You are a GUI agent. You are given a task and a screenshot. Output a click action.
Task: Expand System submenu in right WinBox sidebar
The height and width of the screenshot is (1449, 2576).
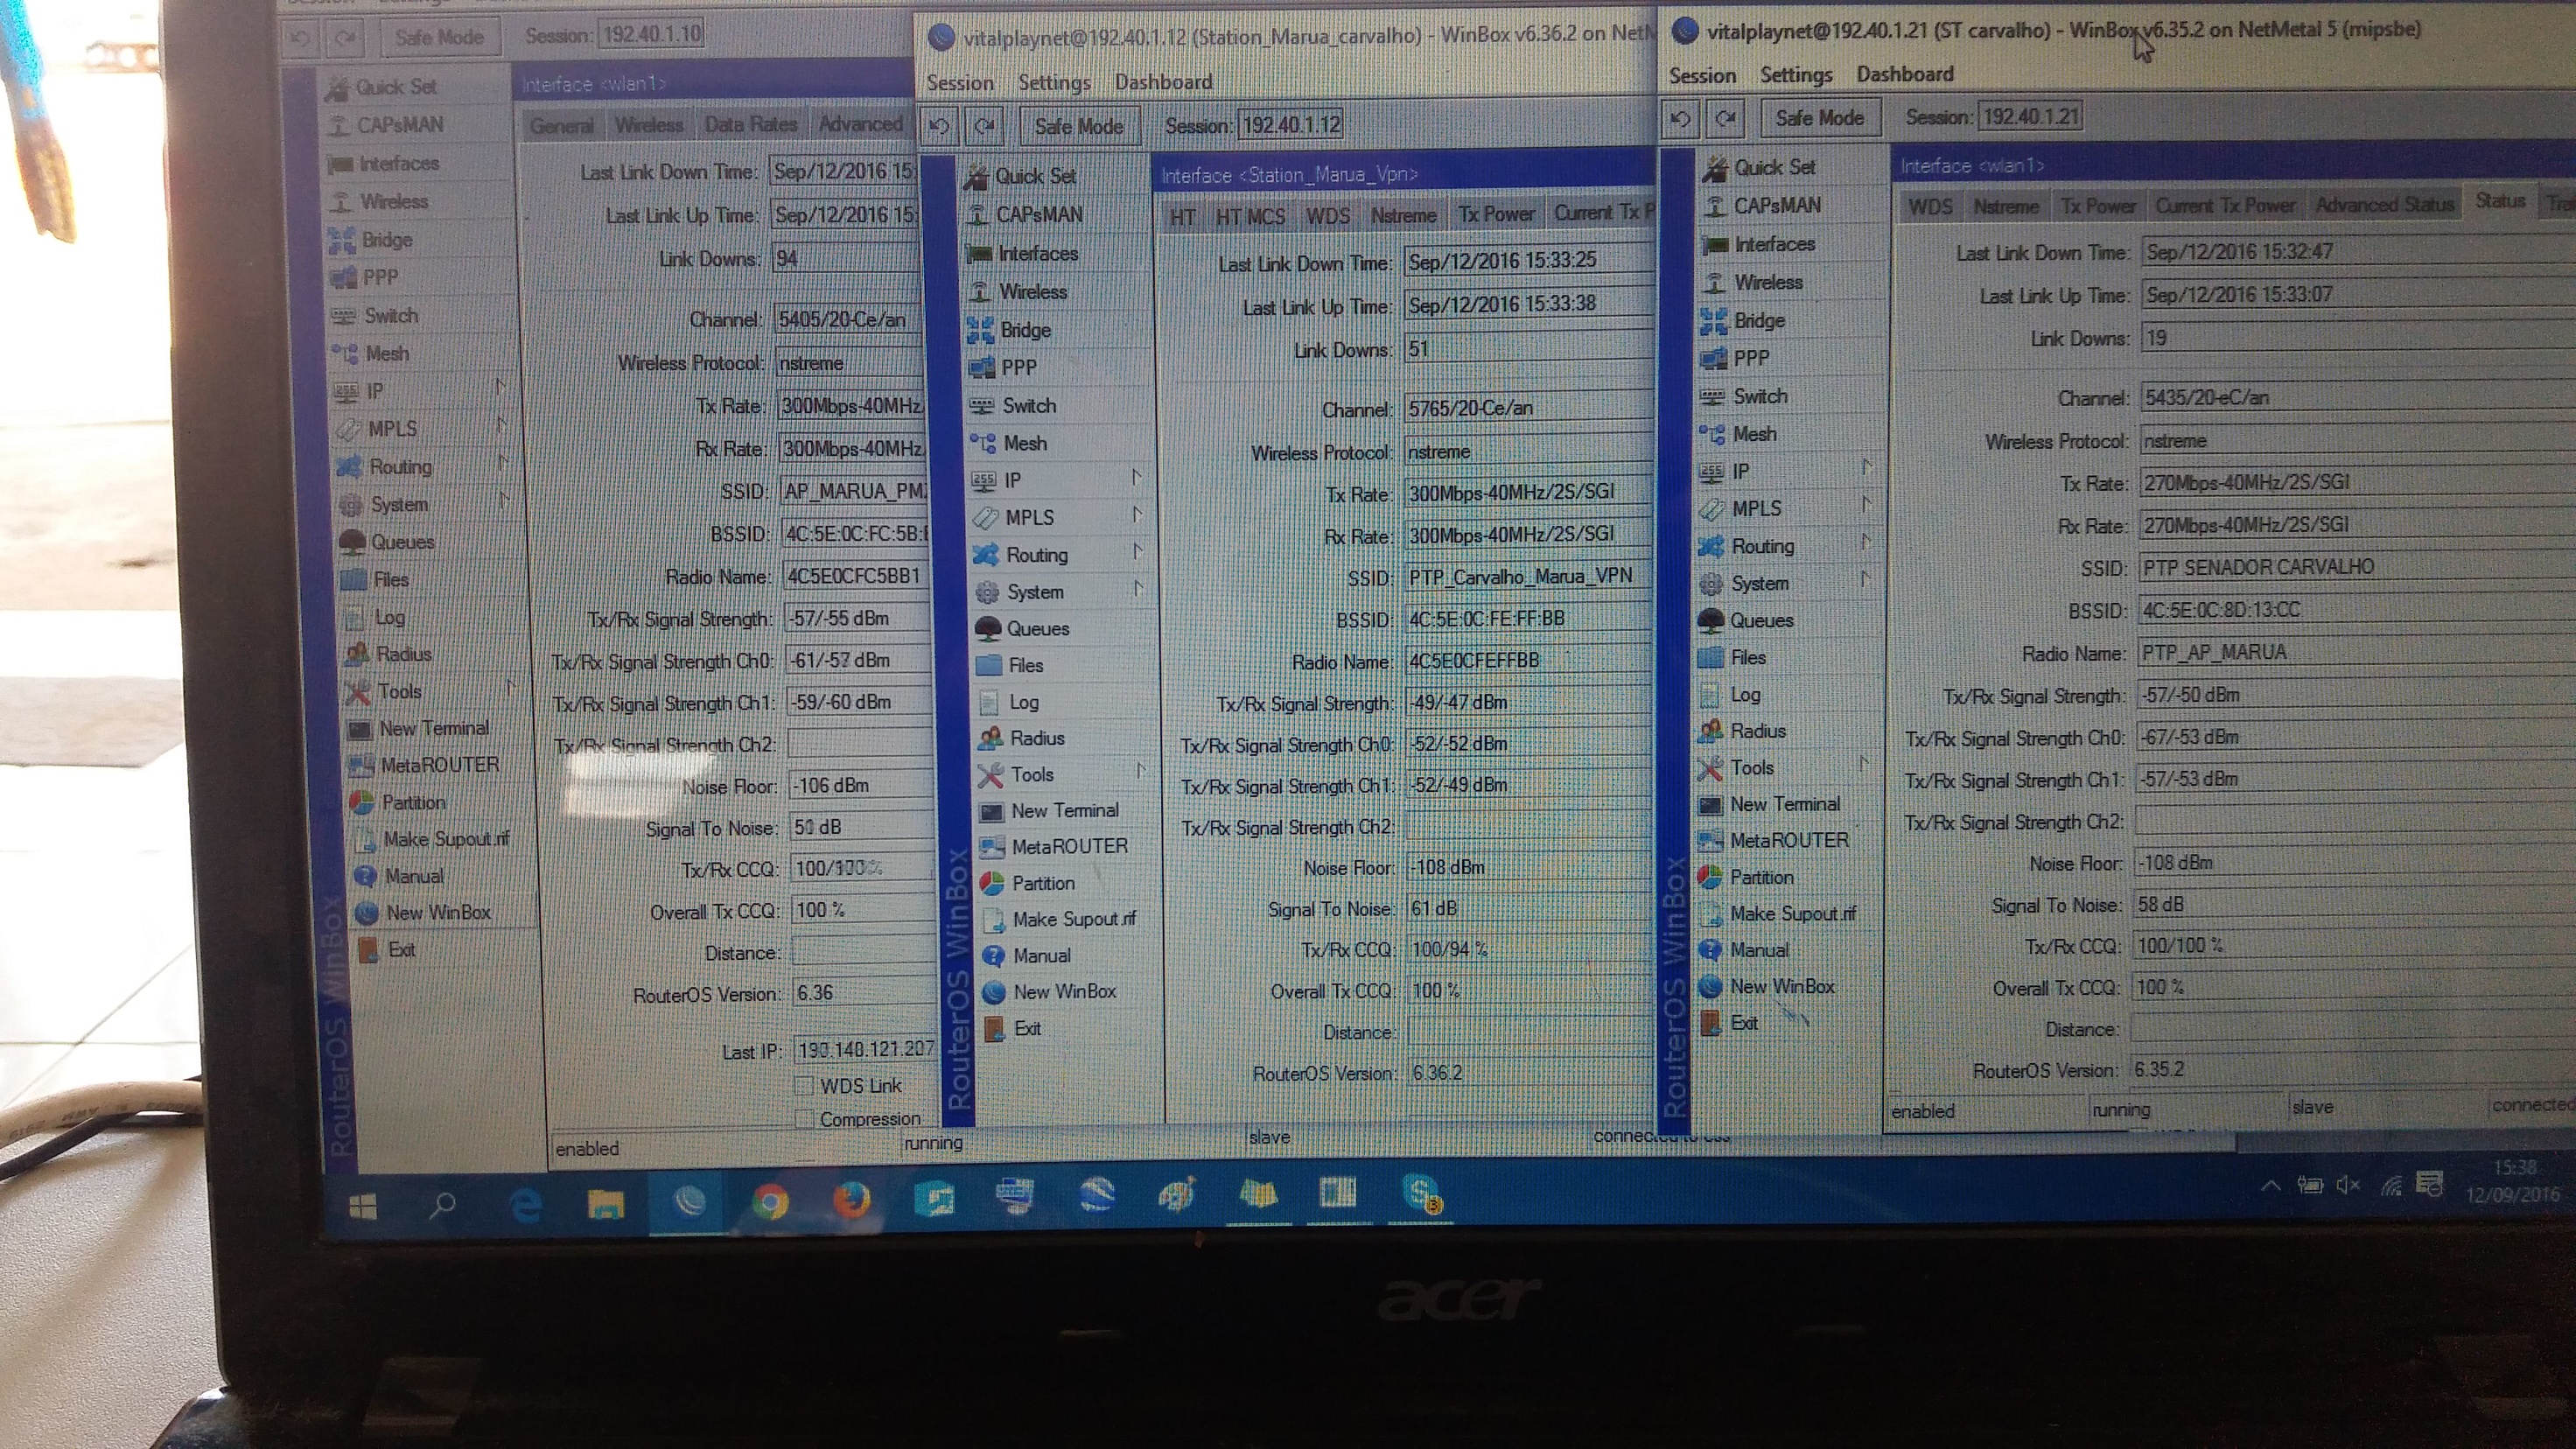tap(1865, 580)
